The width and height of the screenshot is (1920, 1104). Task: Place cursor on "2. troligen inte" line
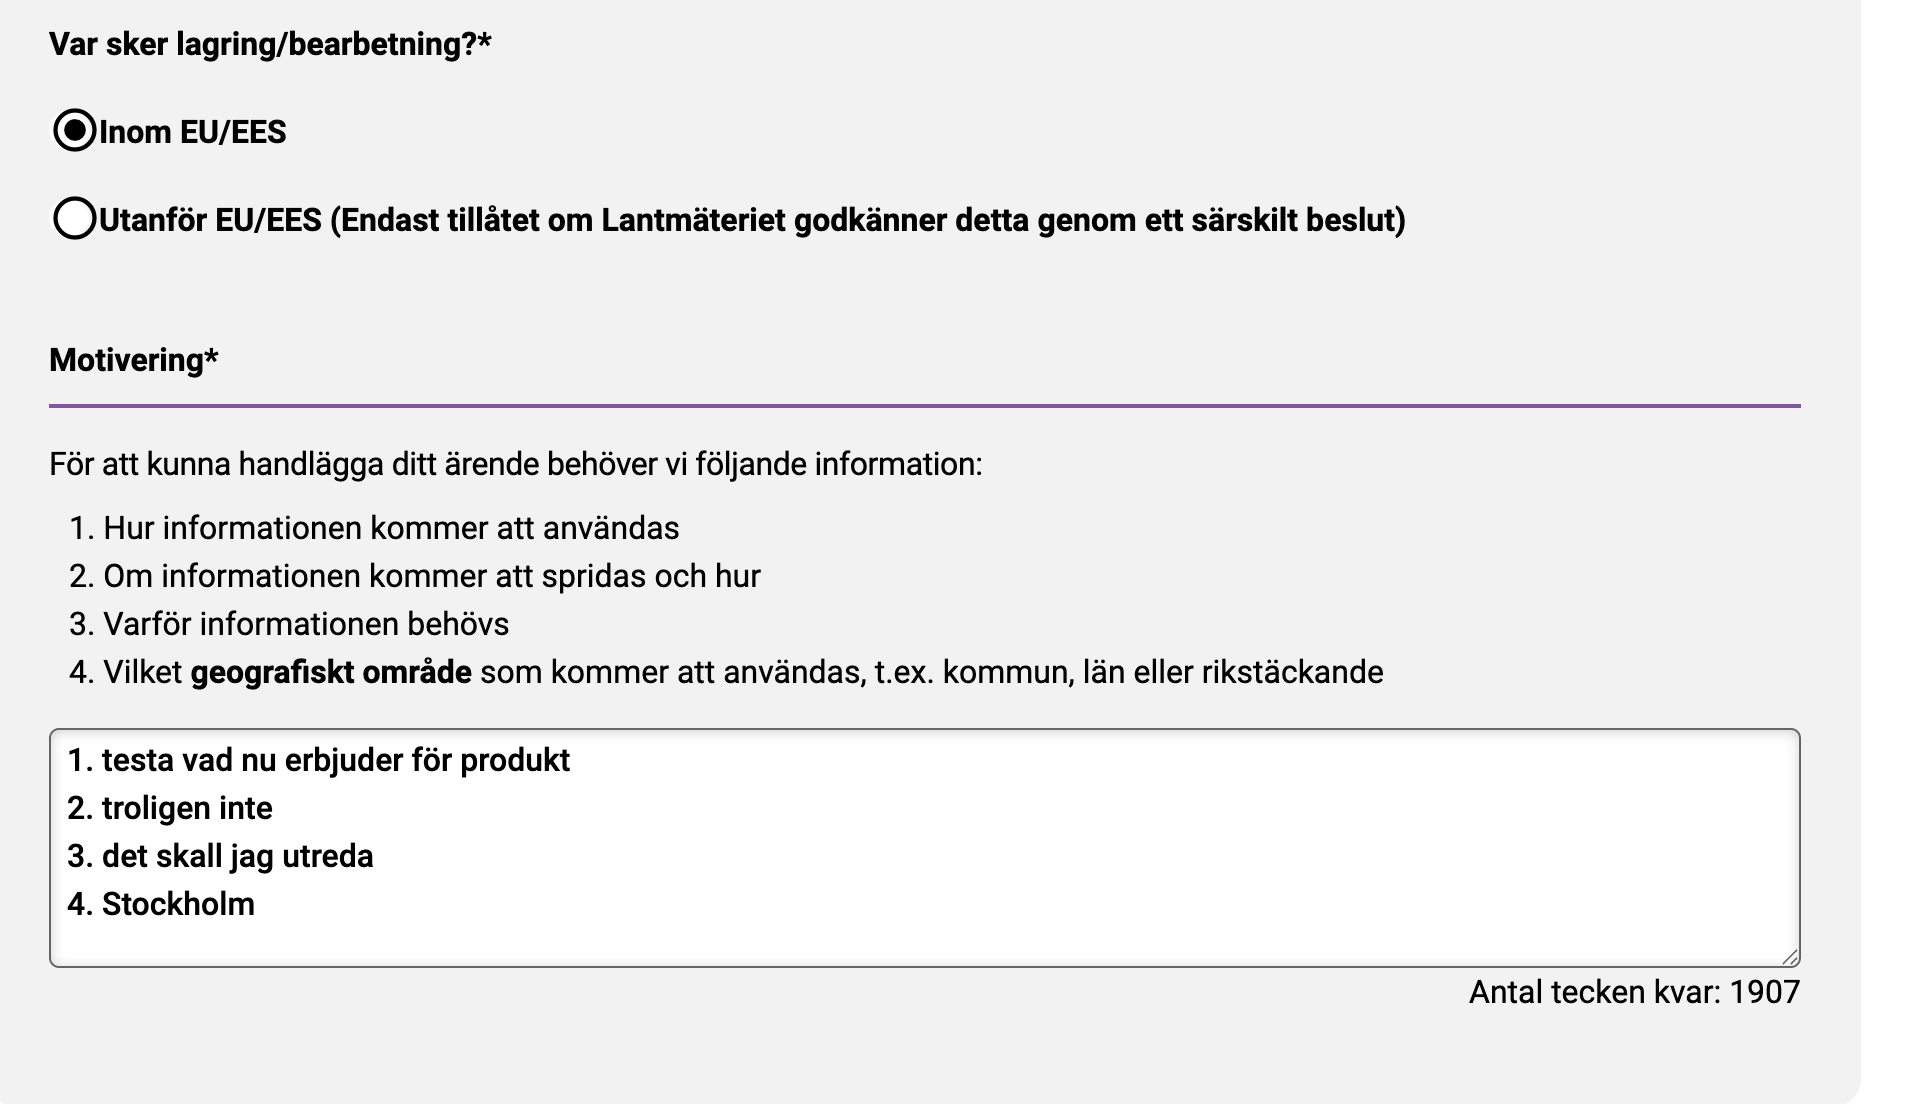170,809
